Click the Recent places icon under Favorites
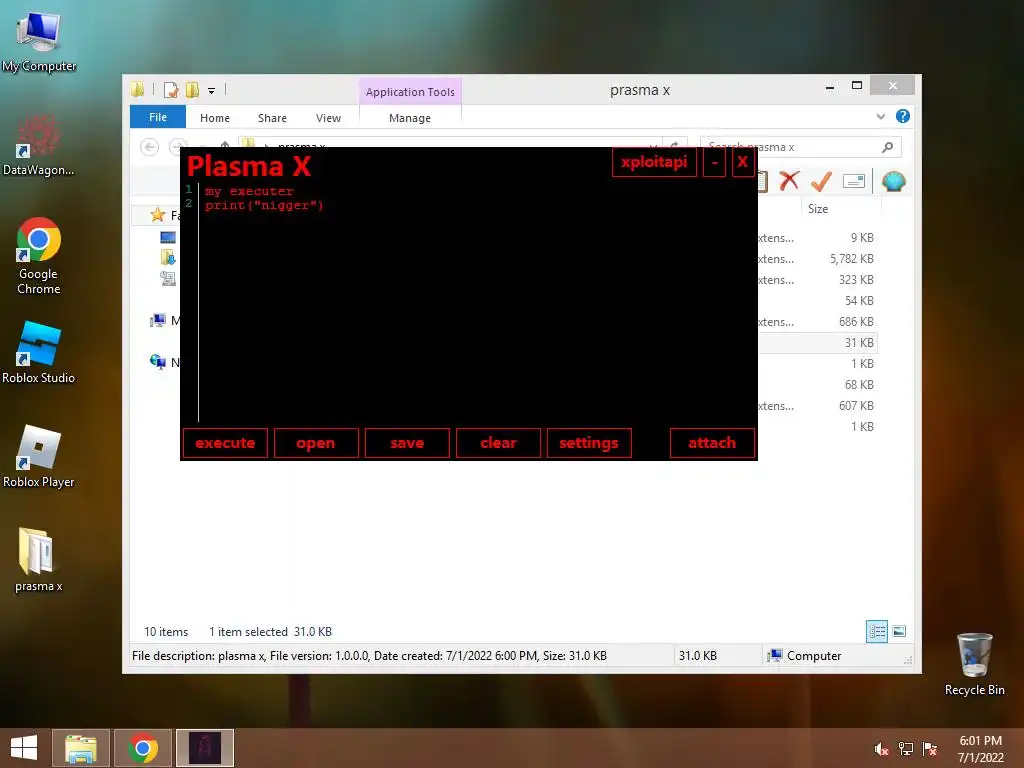This screenshot has height=768, width=1024. point(168,278)
